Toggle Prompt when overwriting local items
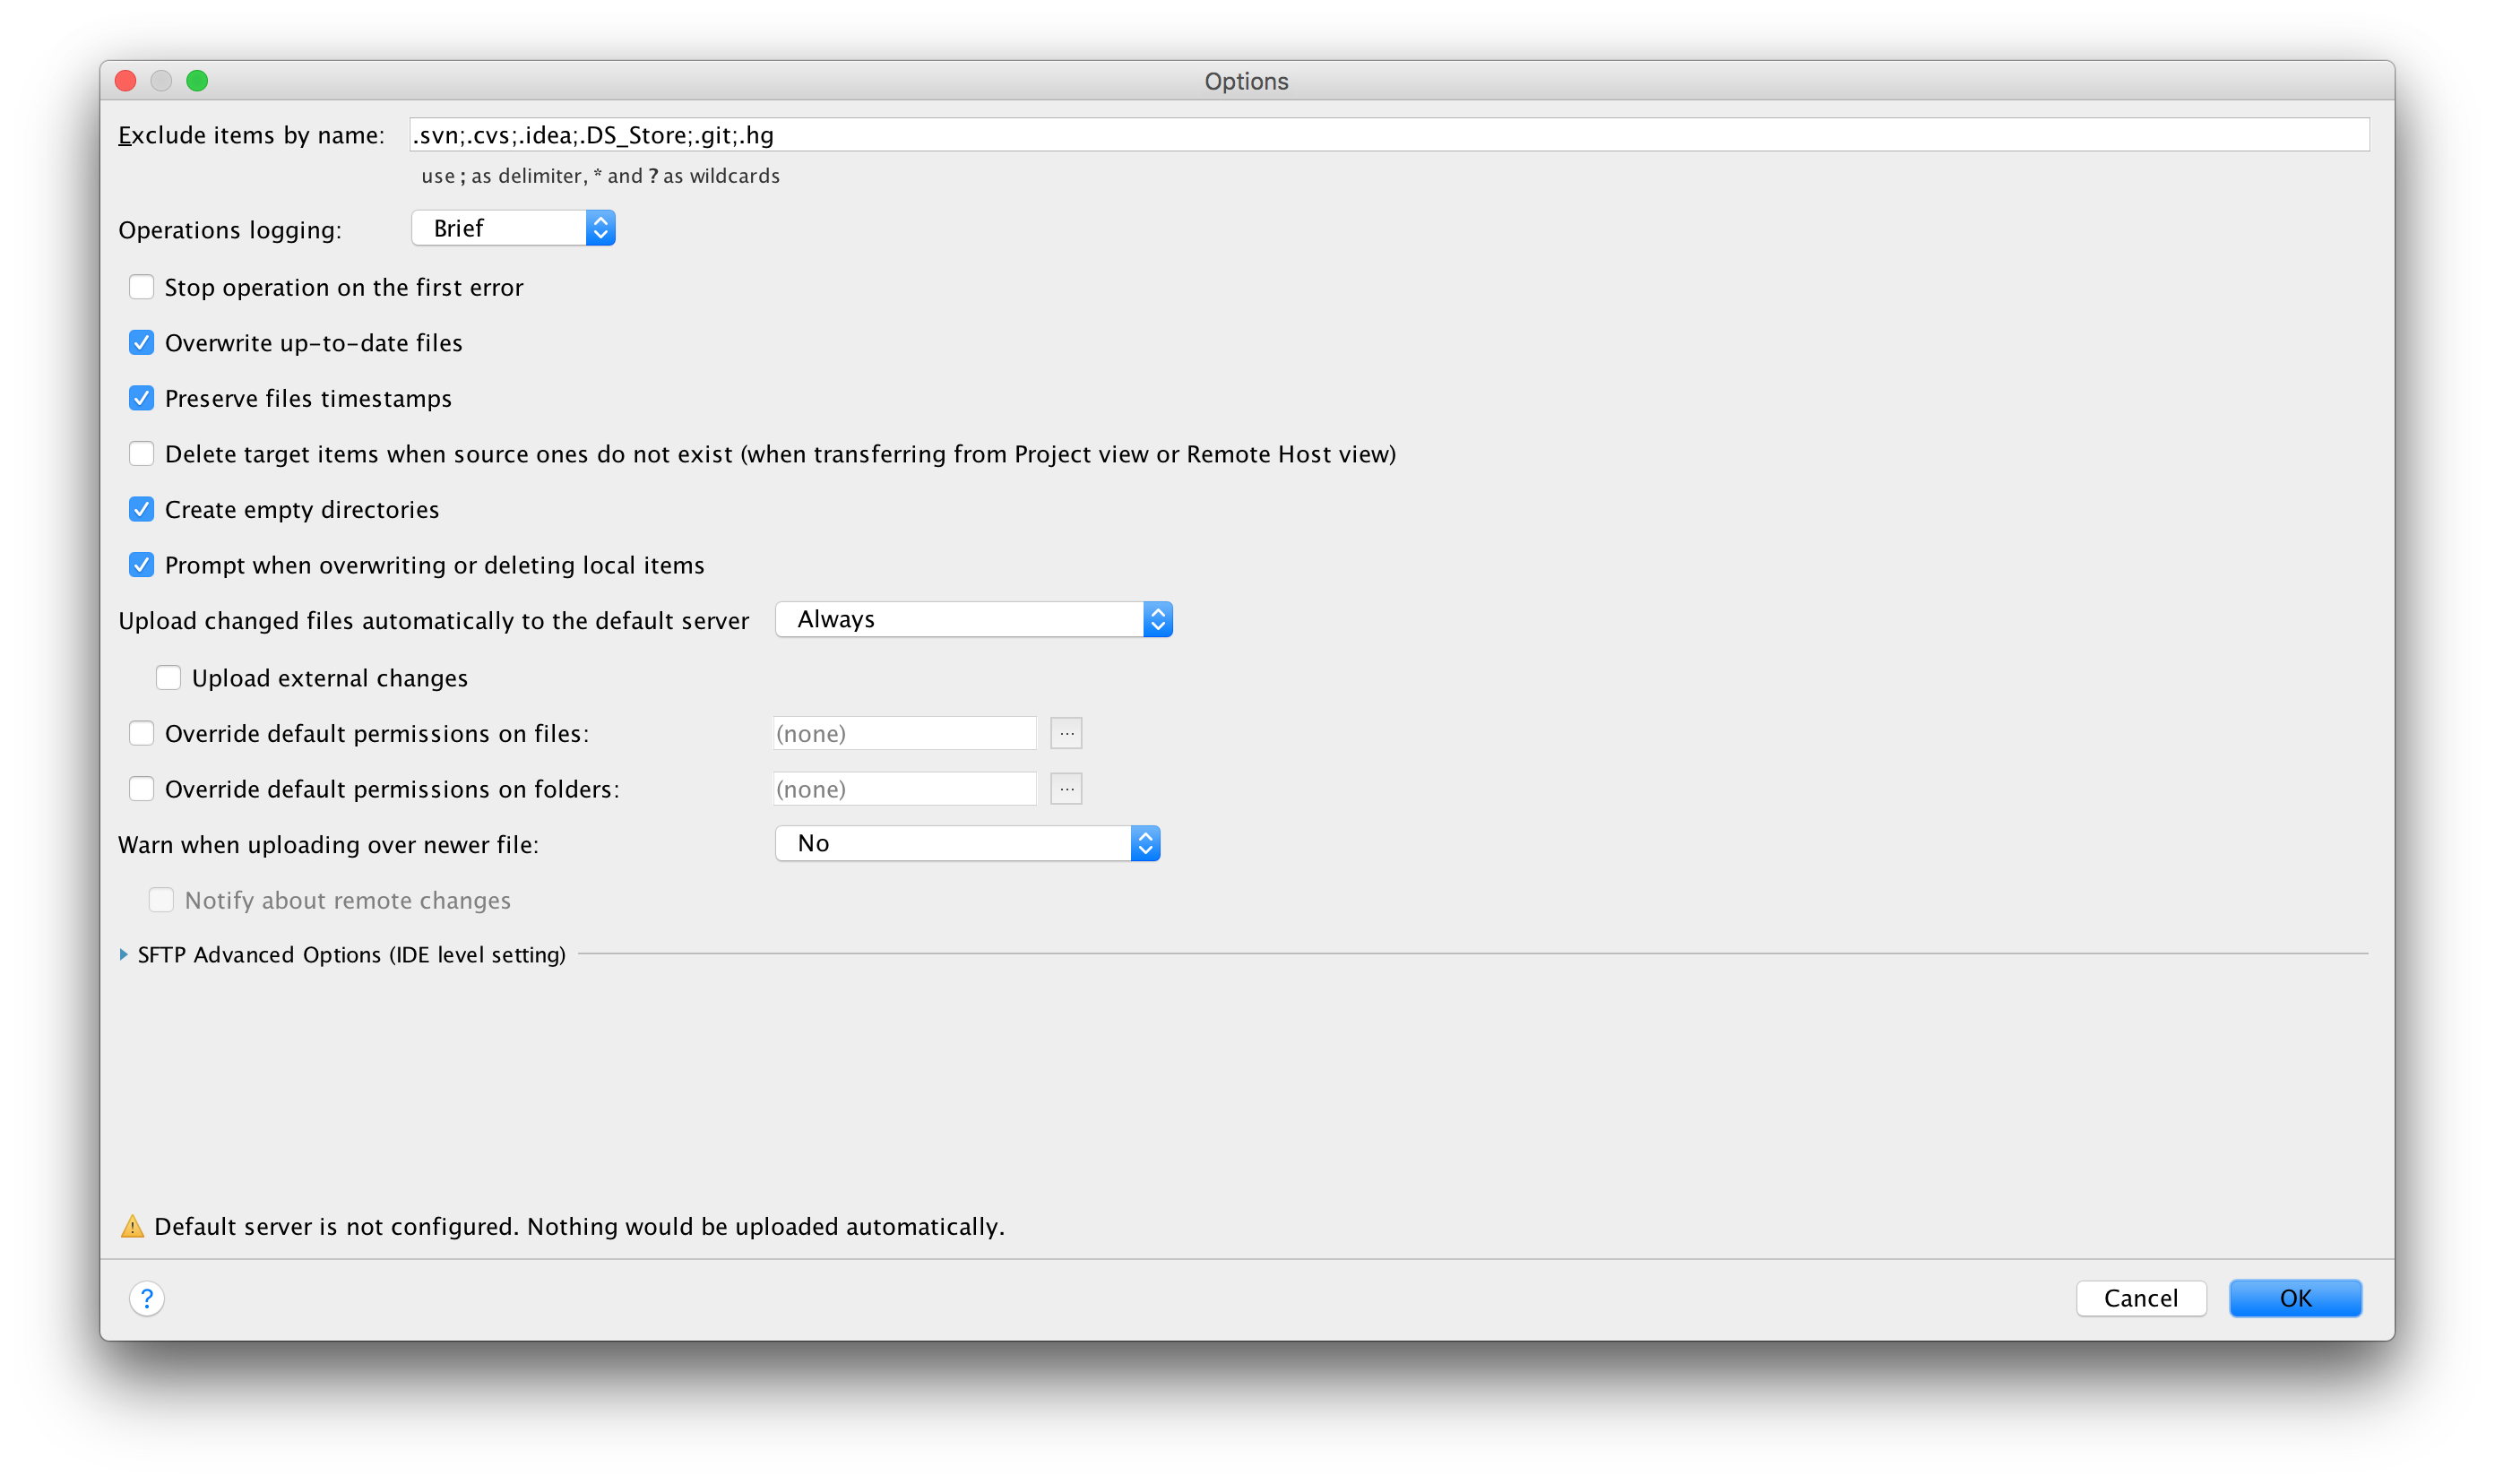The width and height of the screenshot is (2495, 1484). click(142, 565)
